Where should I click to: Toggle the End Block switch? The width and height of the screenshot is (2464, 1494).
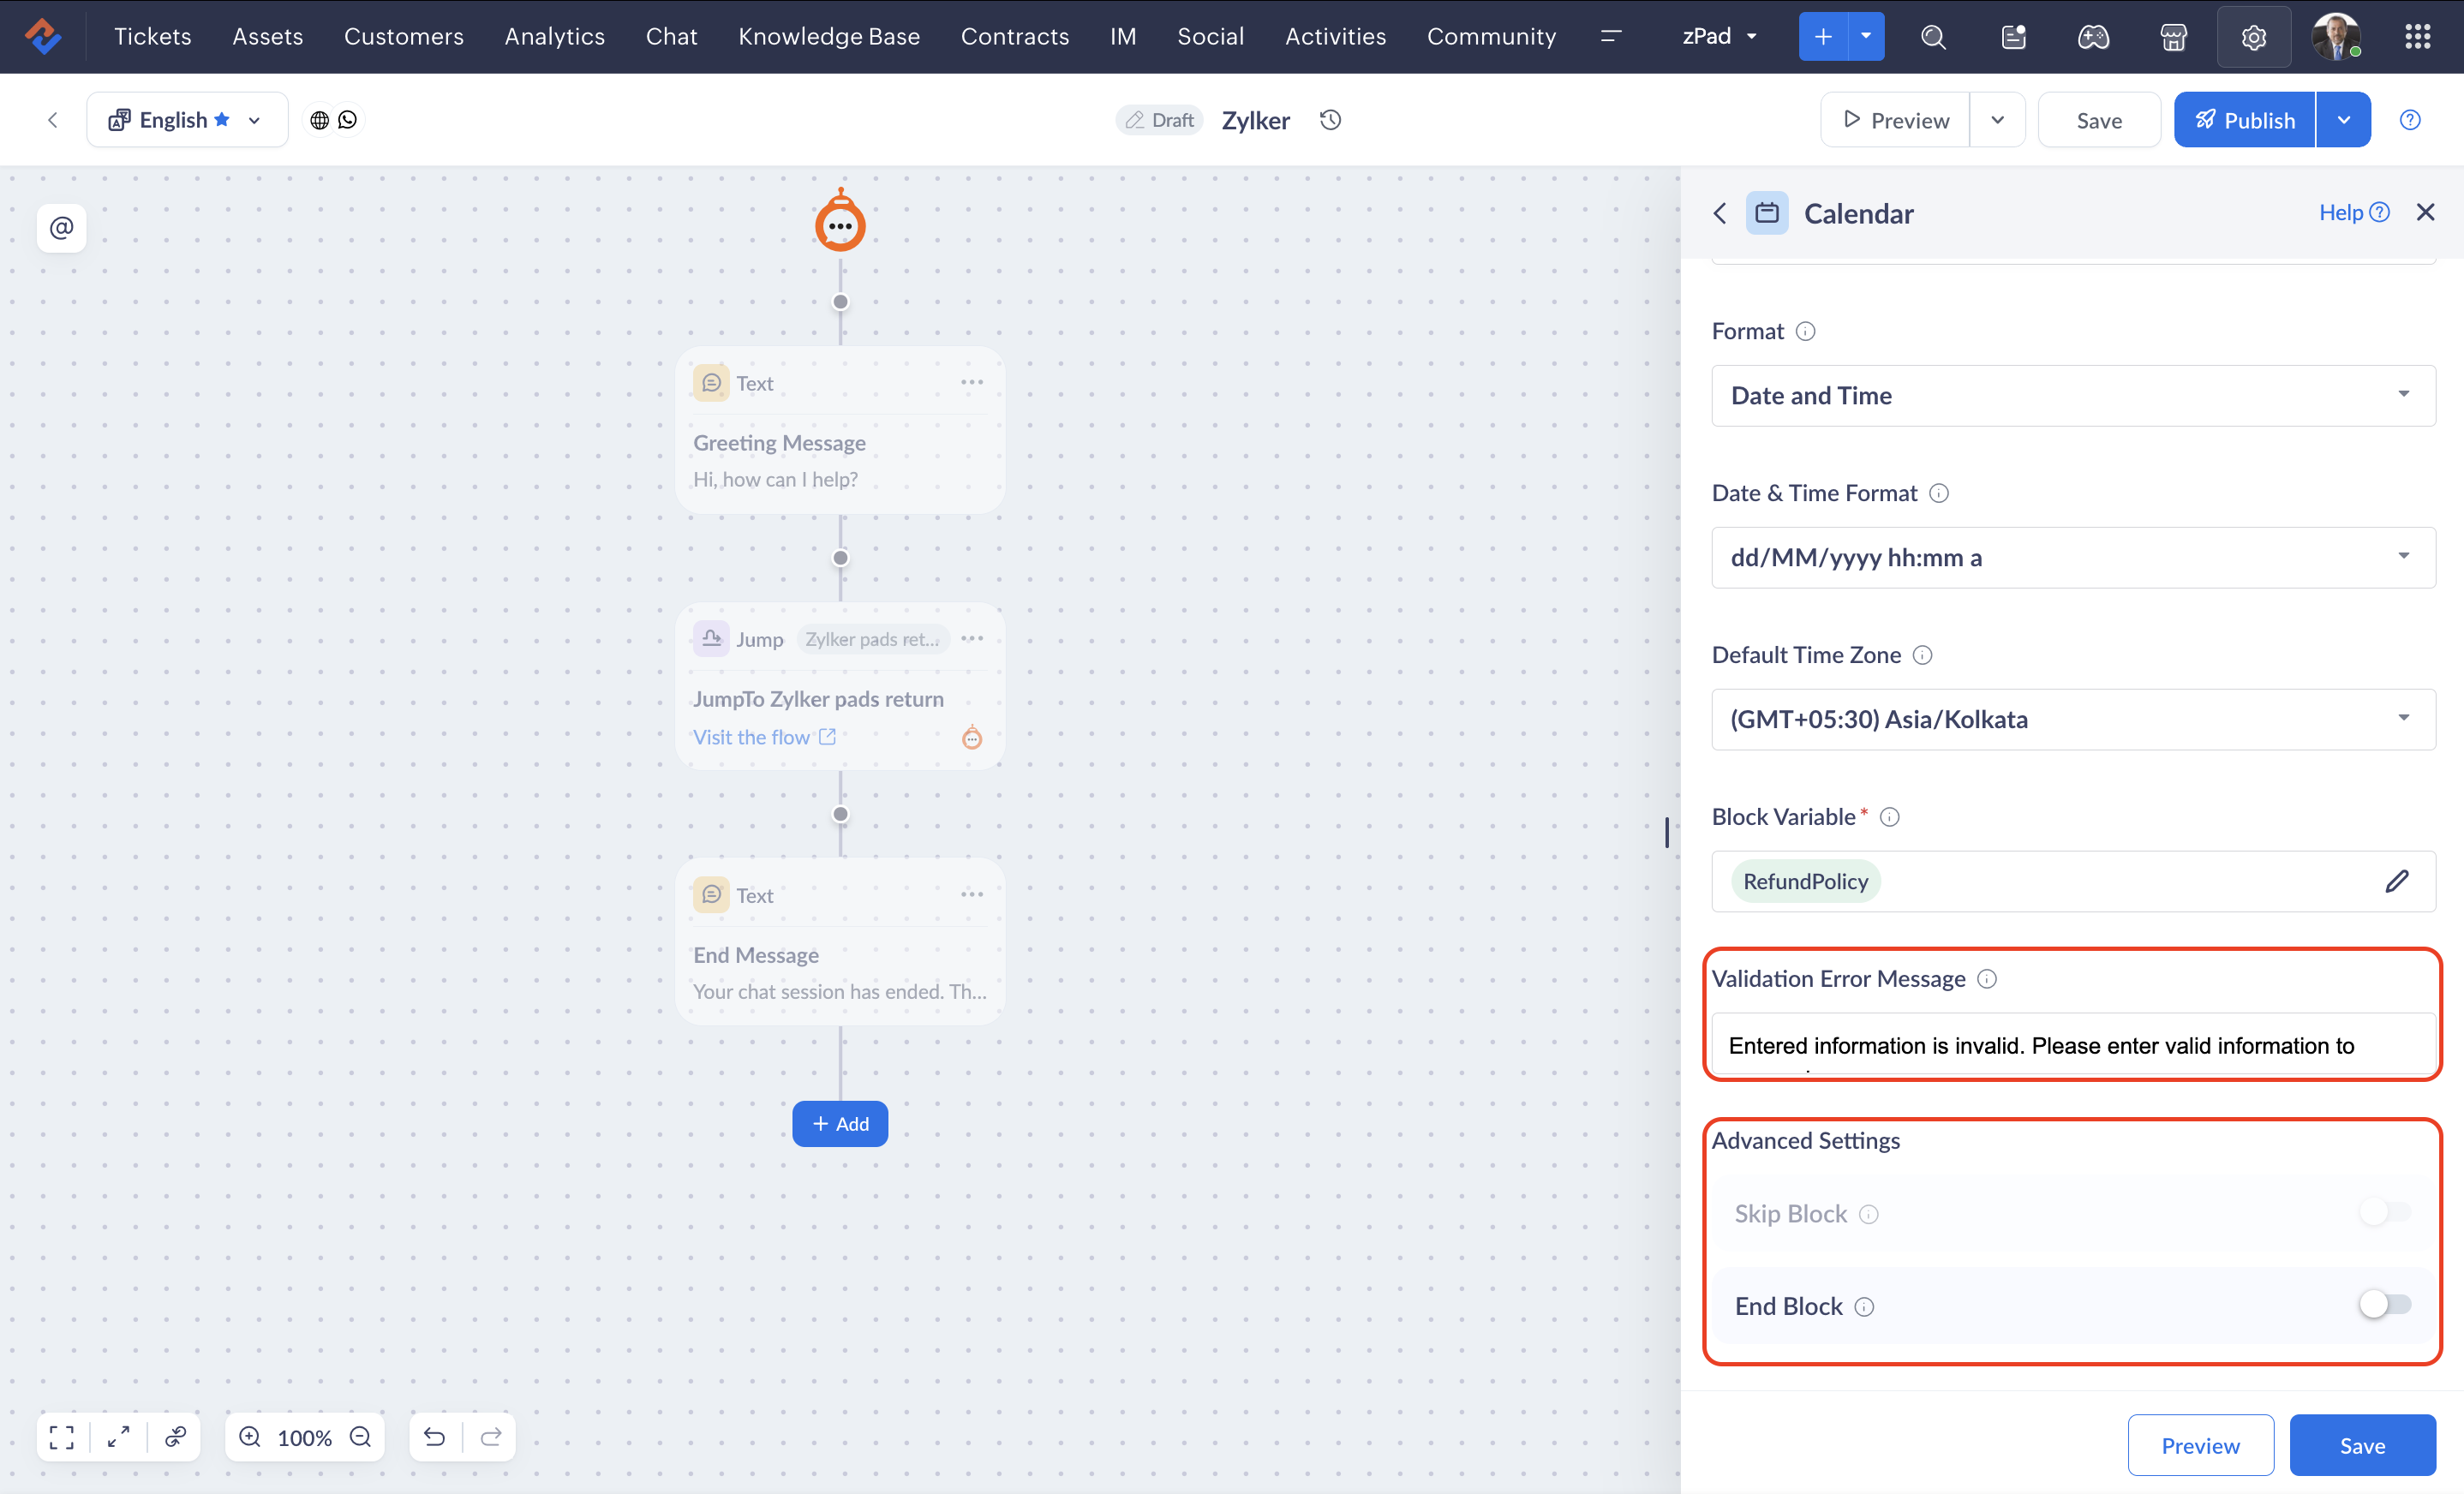point(2384,1305)
